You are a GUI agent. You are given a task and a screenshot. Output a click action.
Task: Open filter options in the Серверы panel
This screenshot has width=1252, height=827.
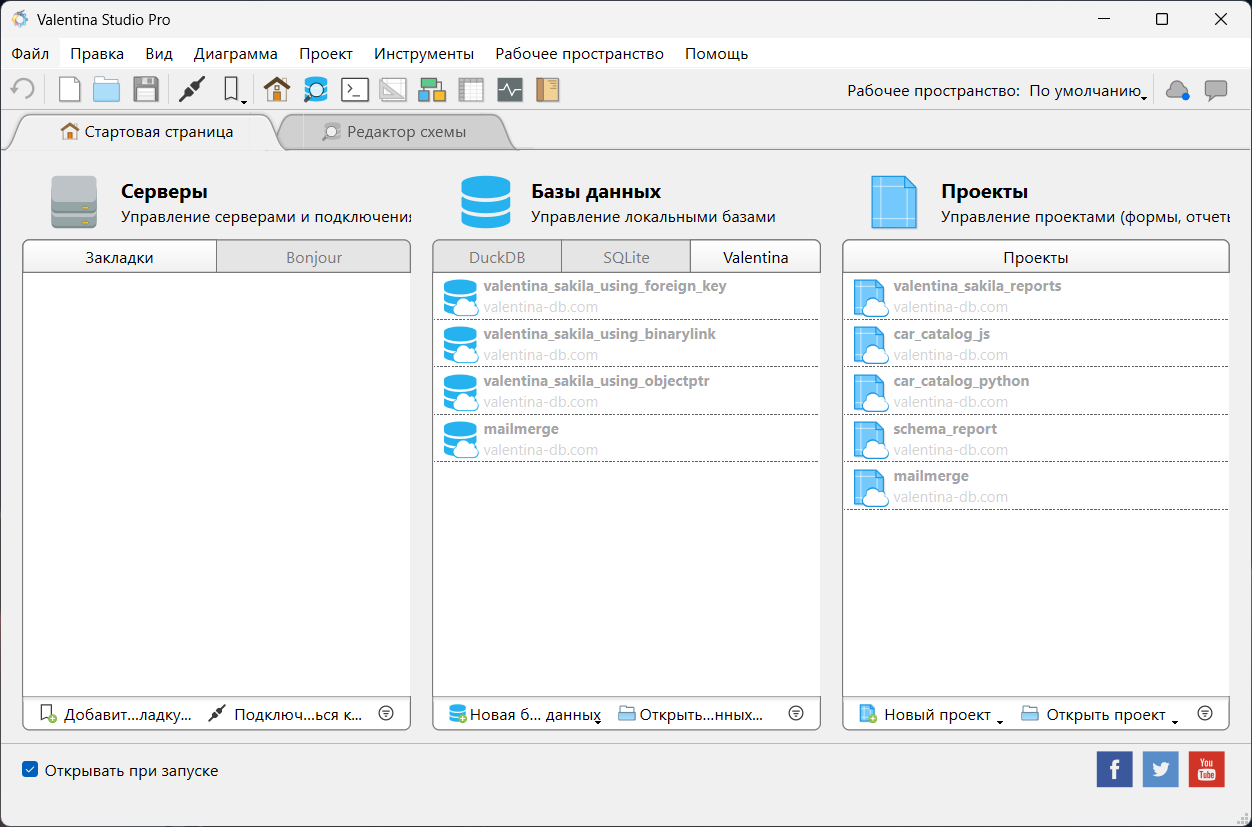[386, 714]
